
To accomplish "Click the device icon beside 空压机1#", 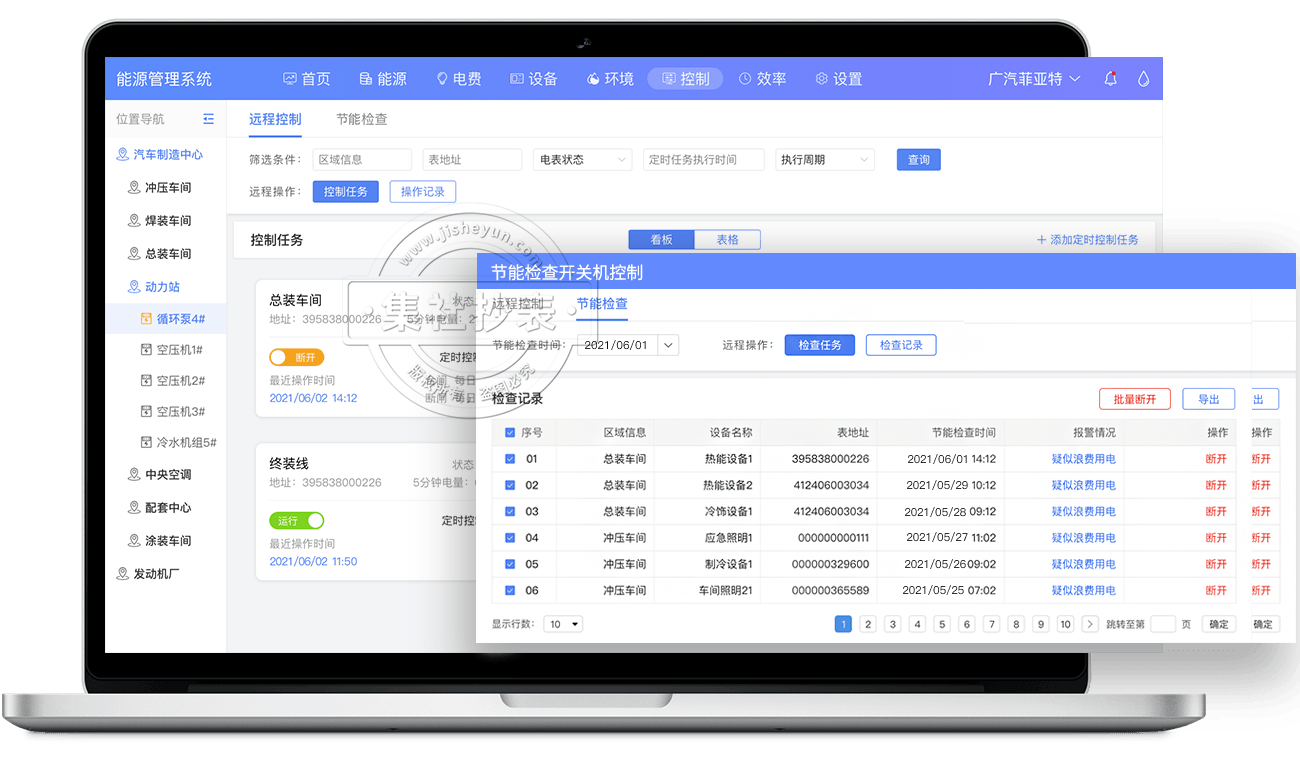I will [146, 350].
